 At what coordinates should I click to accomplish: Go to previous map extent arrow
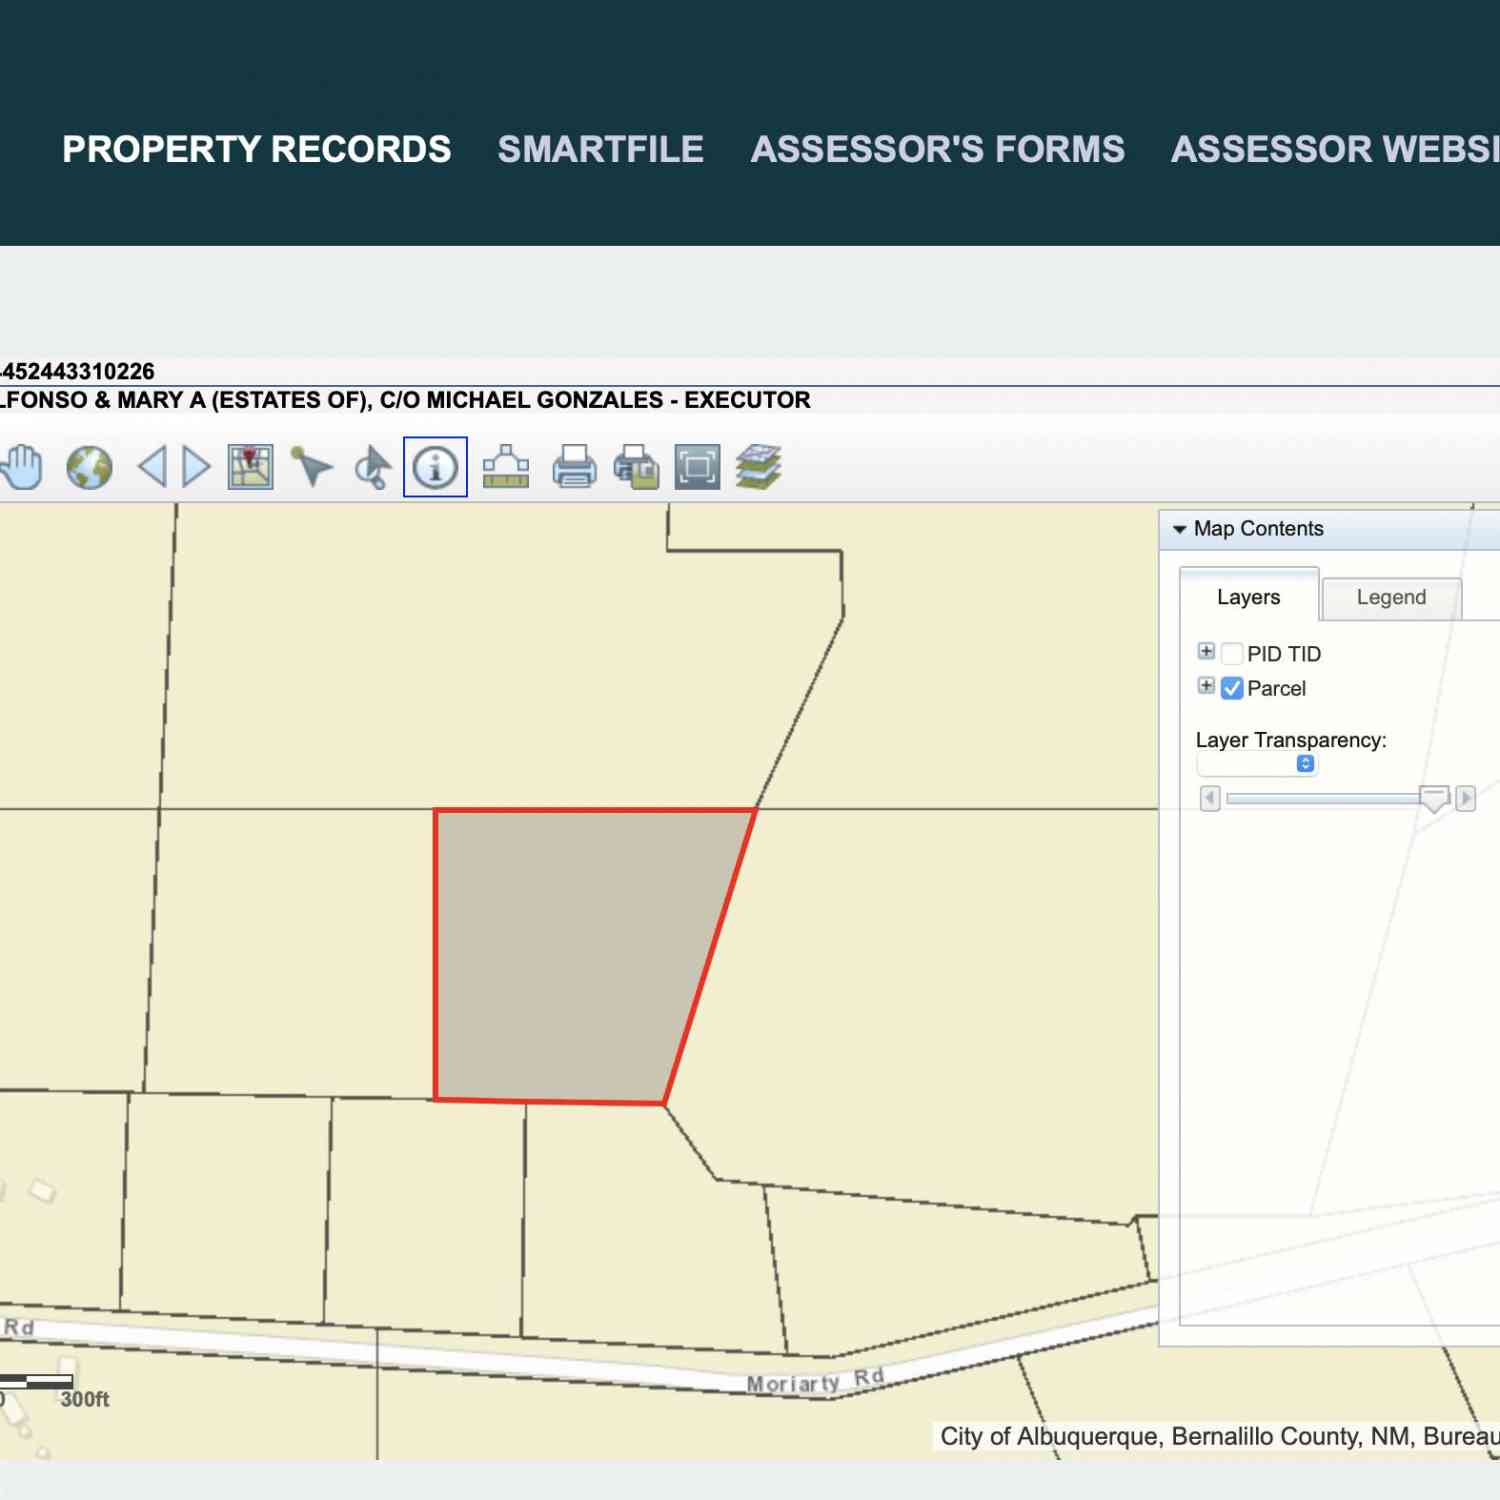click(x=153, y=467)
